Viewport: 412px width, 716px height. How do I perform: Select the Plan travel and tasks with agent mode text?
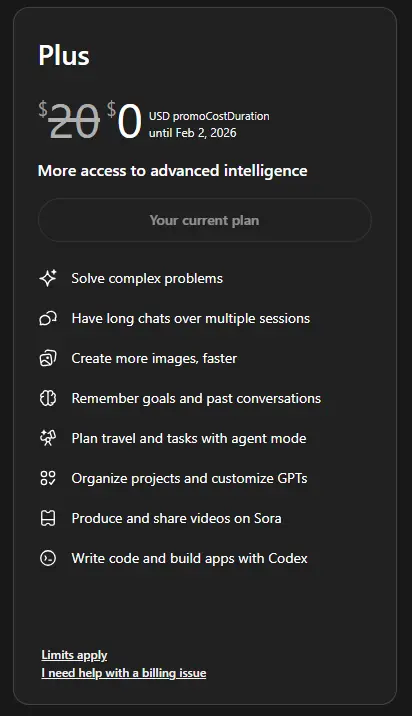coord(189,438)
